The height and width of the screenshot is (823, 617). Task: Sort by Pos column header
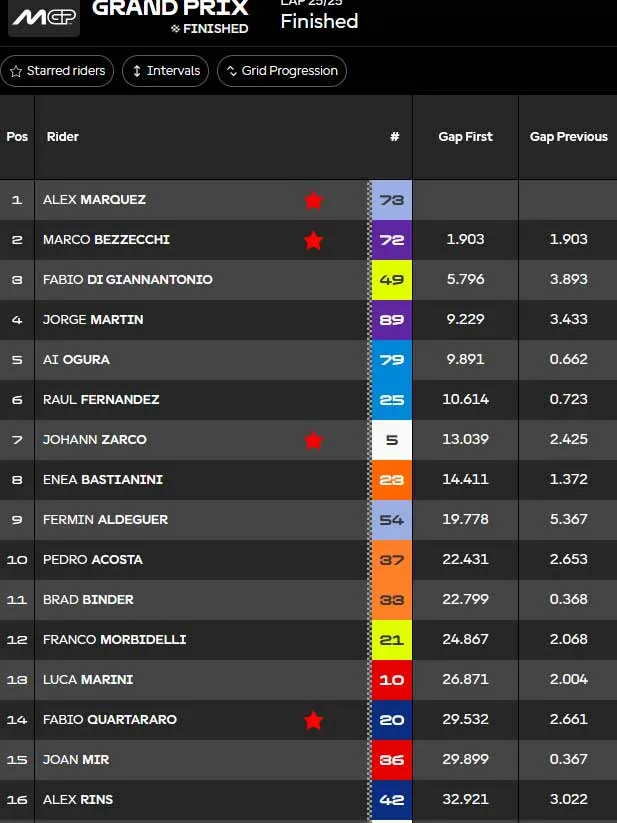(17, 137)
